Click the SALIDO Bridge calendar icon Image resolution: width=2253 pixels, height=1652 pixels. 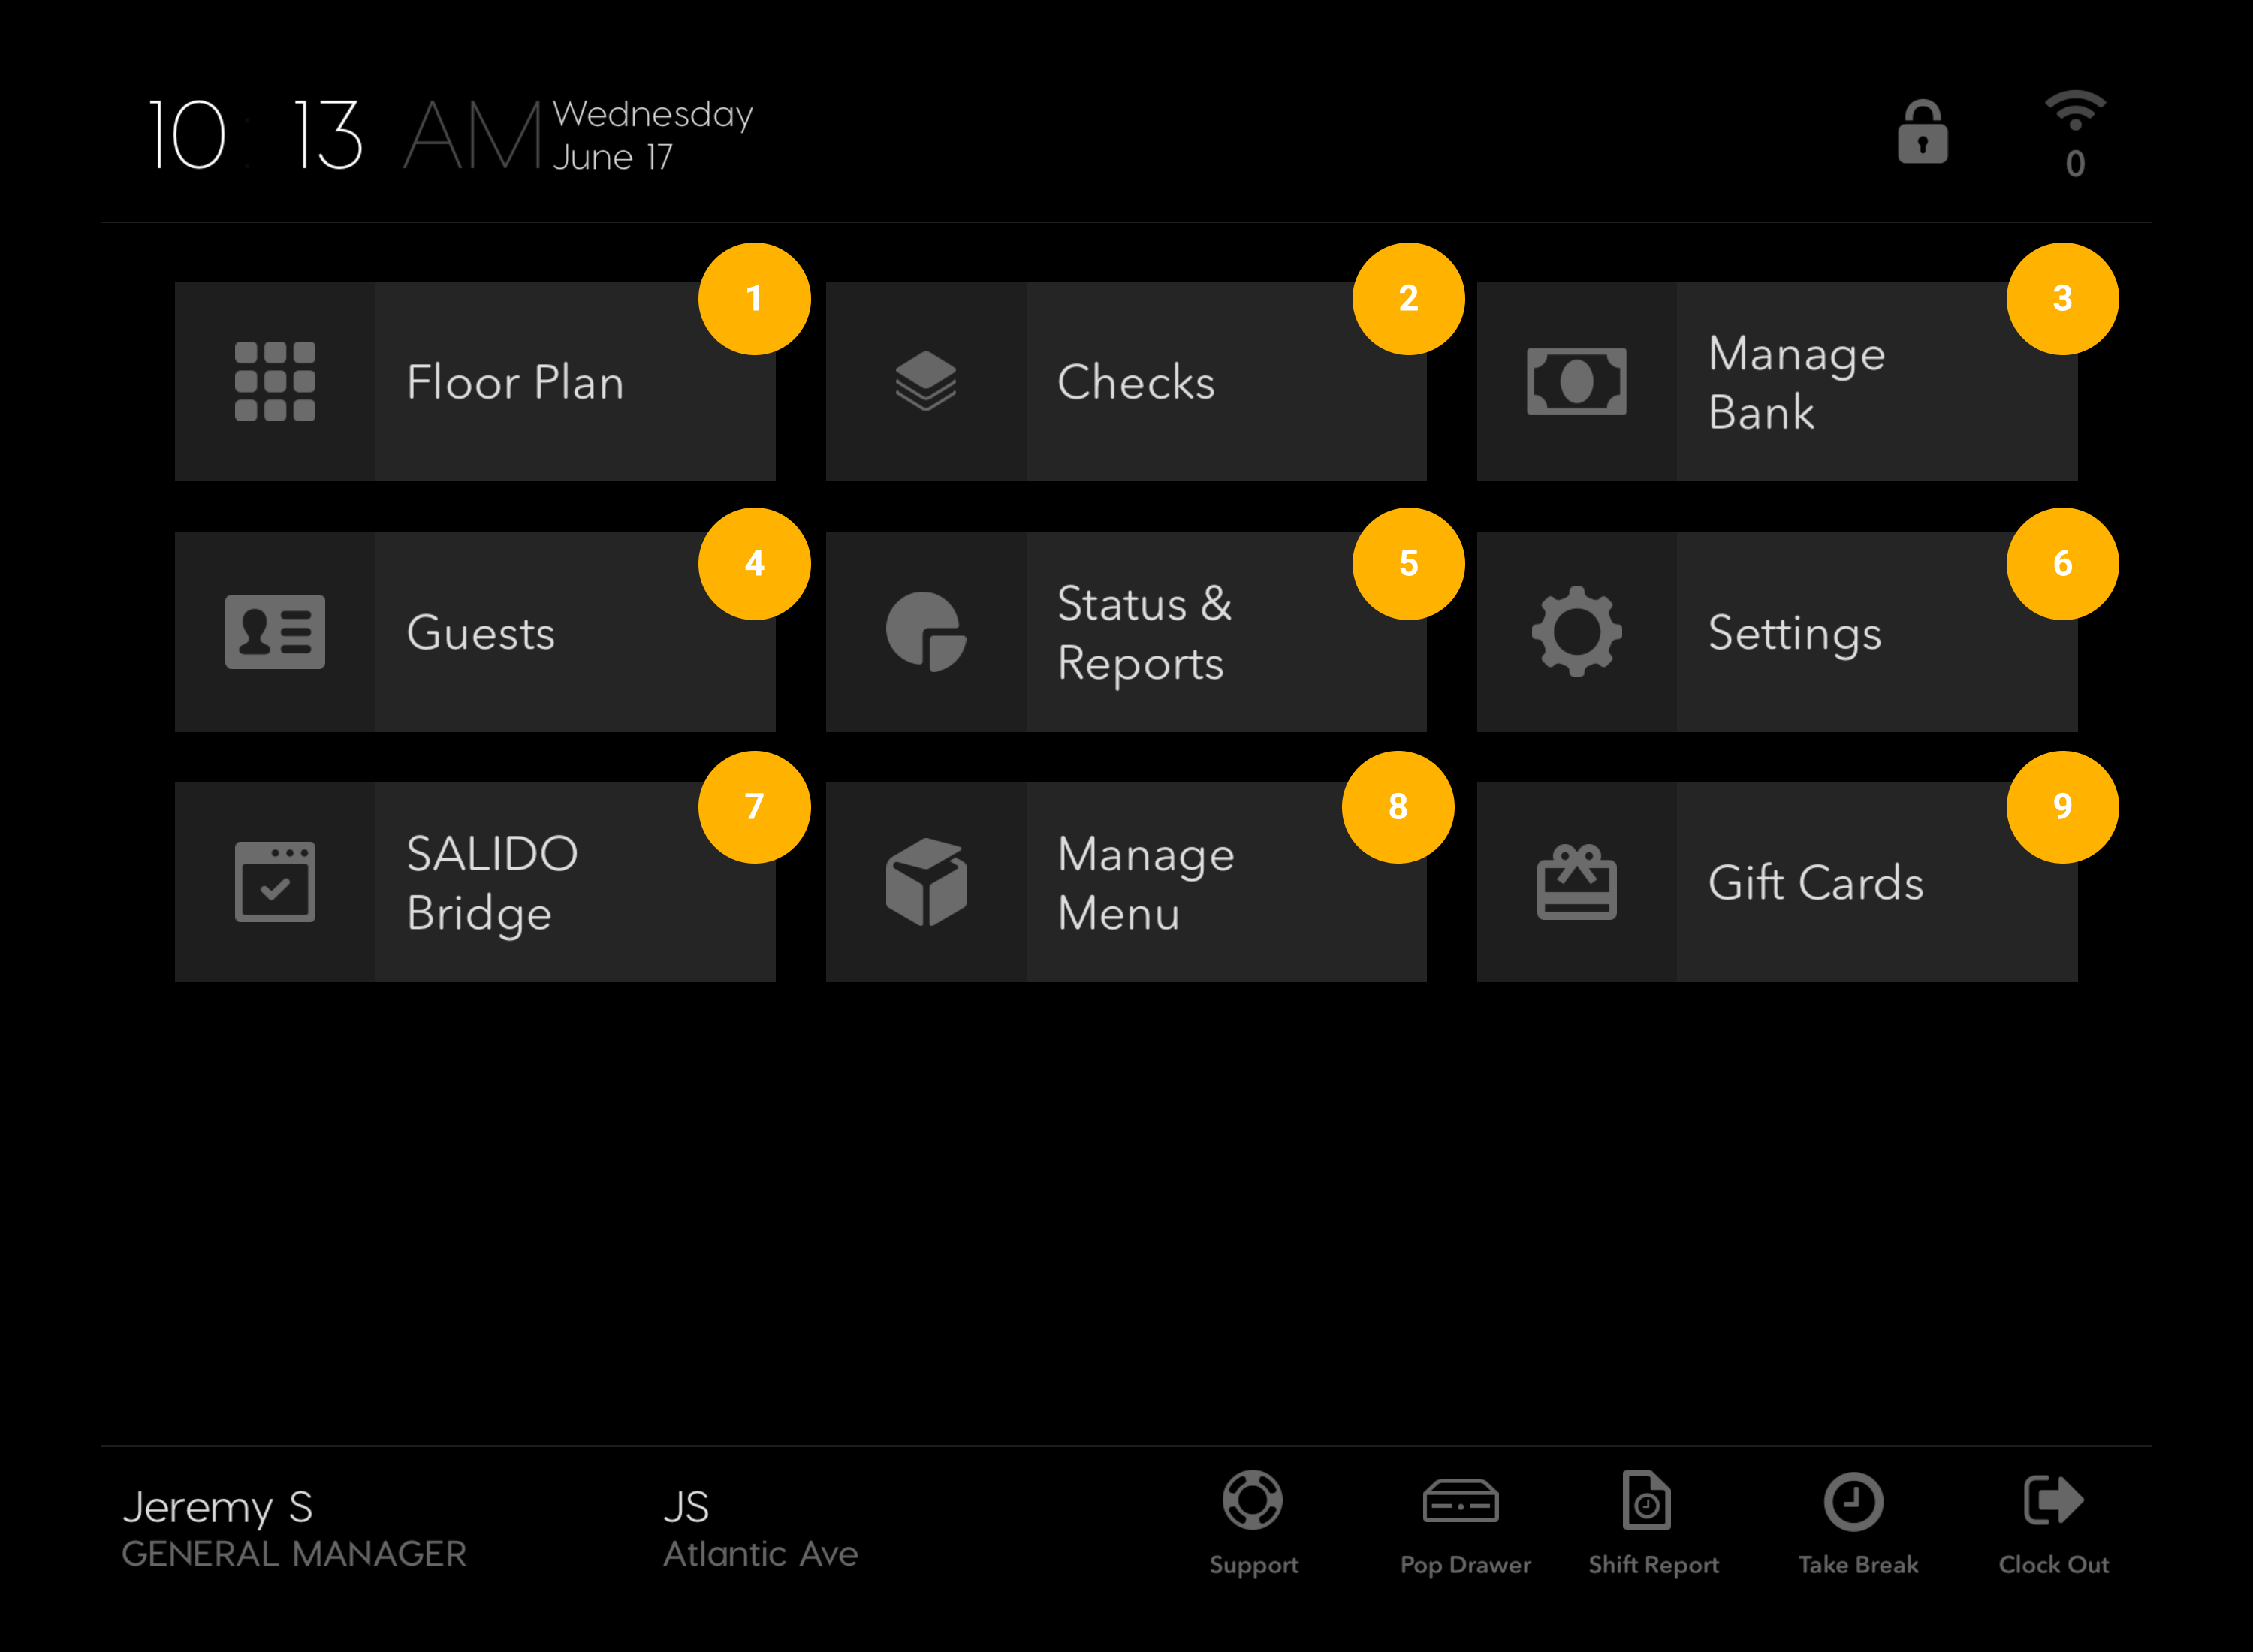click(x=273, y=881)
